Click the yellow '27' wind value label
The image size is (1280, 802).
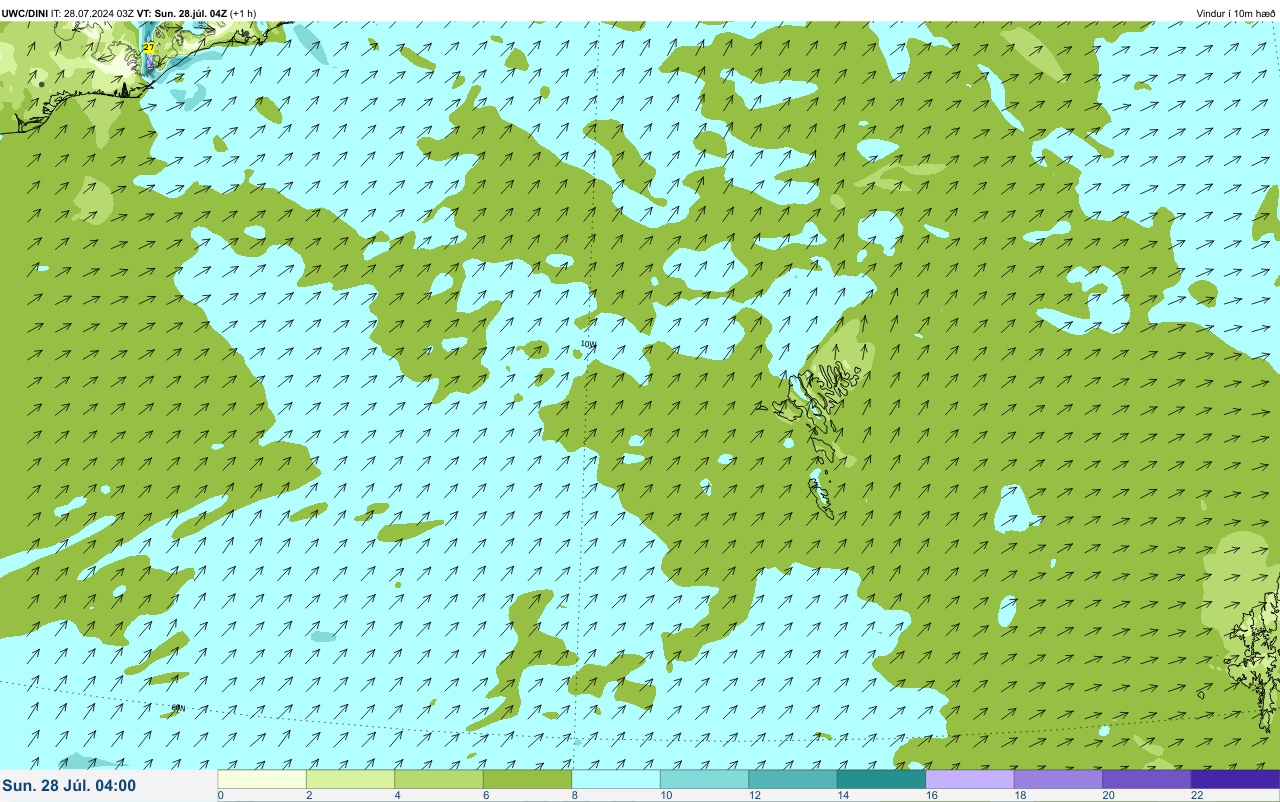[x=149, y=47]
